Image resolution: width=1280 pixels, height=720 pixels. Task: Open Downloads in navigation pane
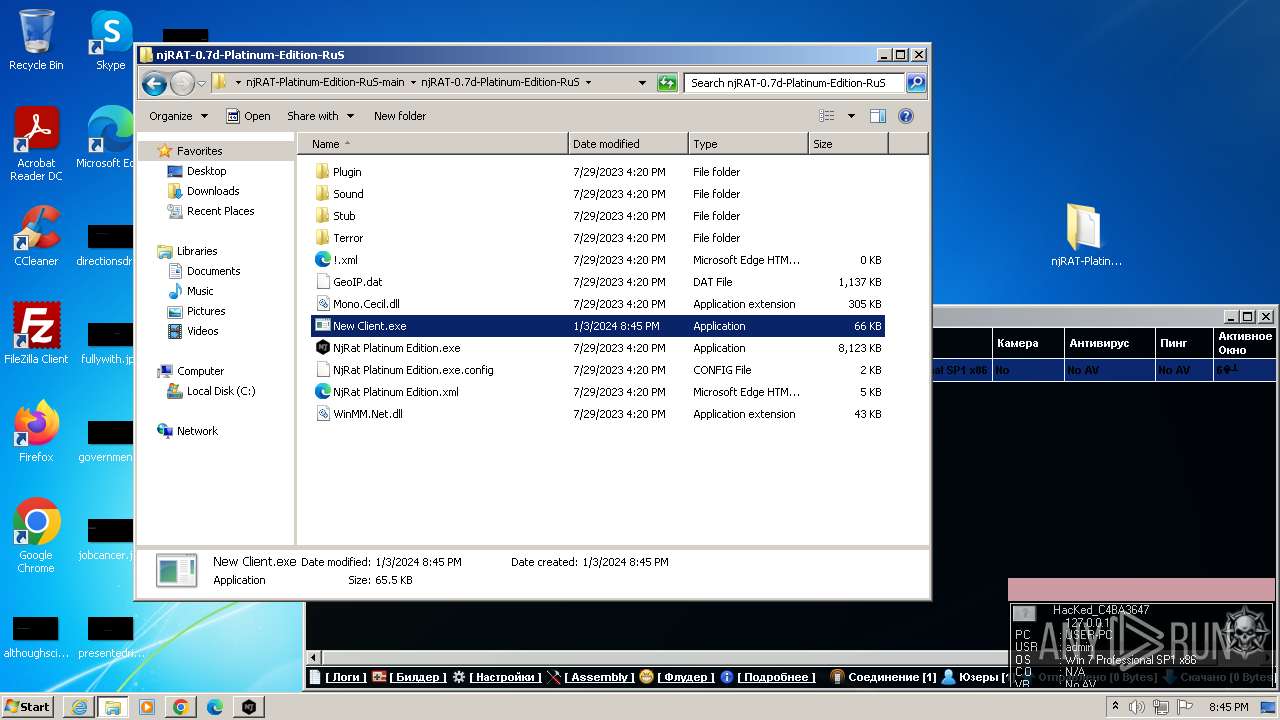point(212,191)
